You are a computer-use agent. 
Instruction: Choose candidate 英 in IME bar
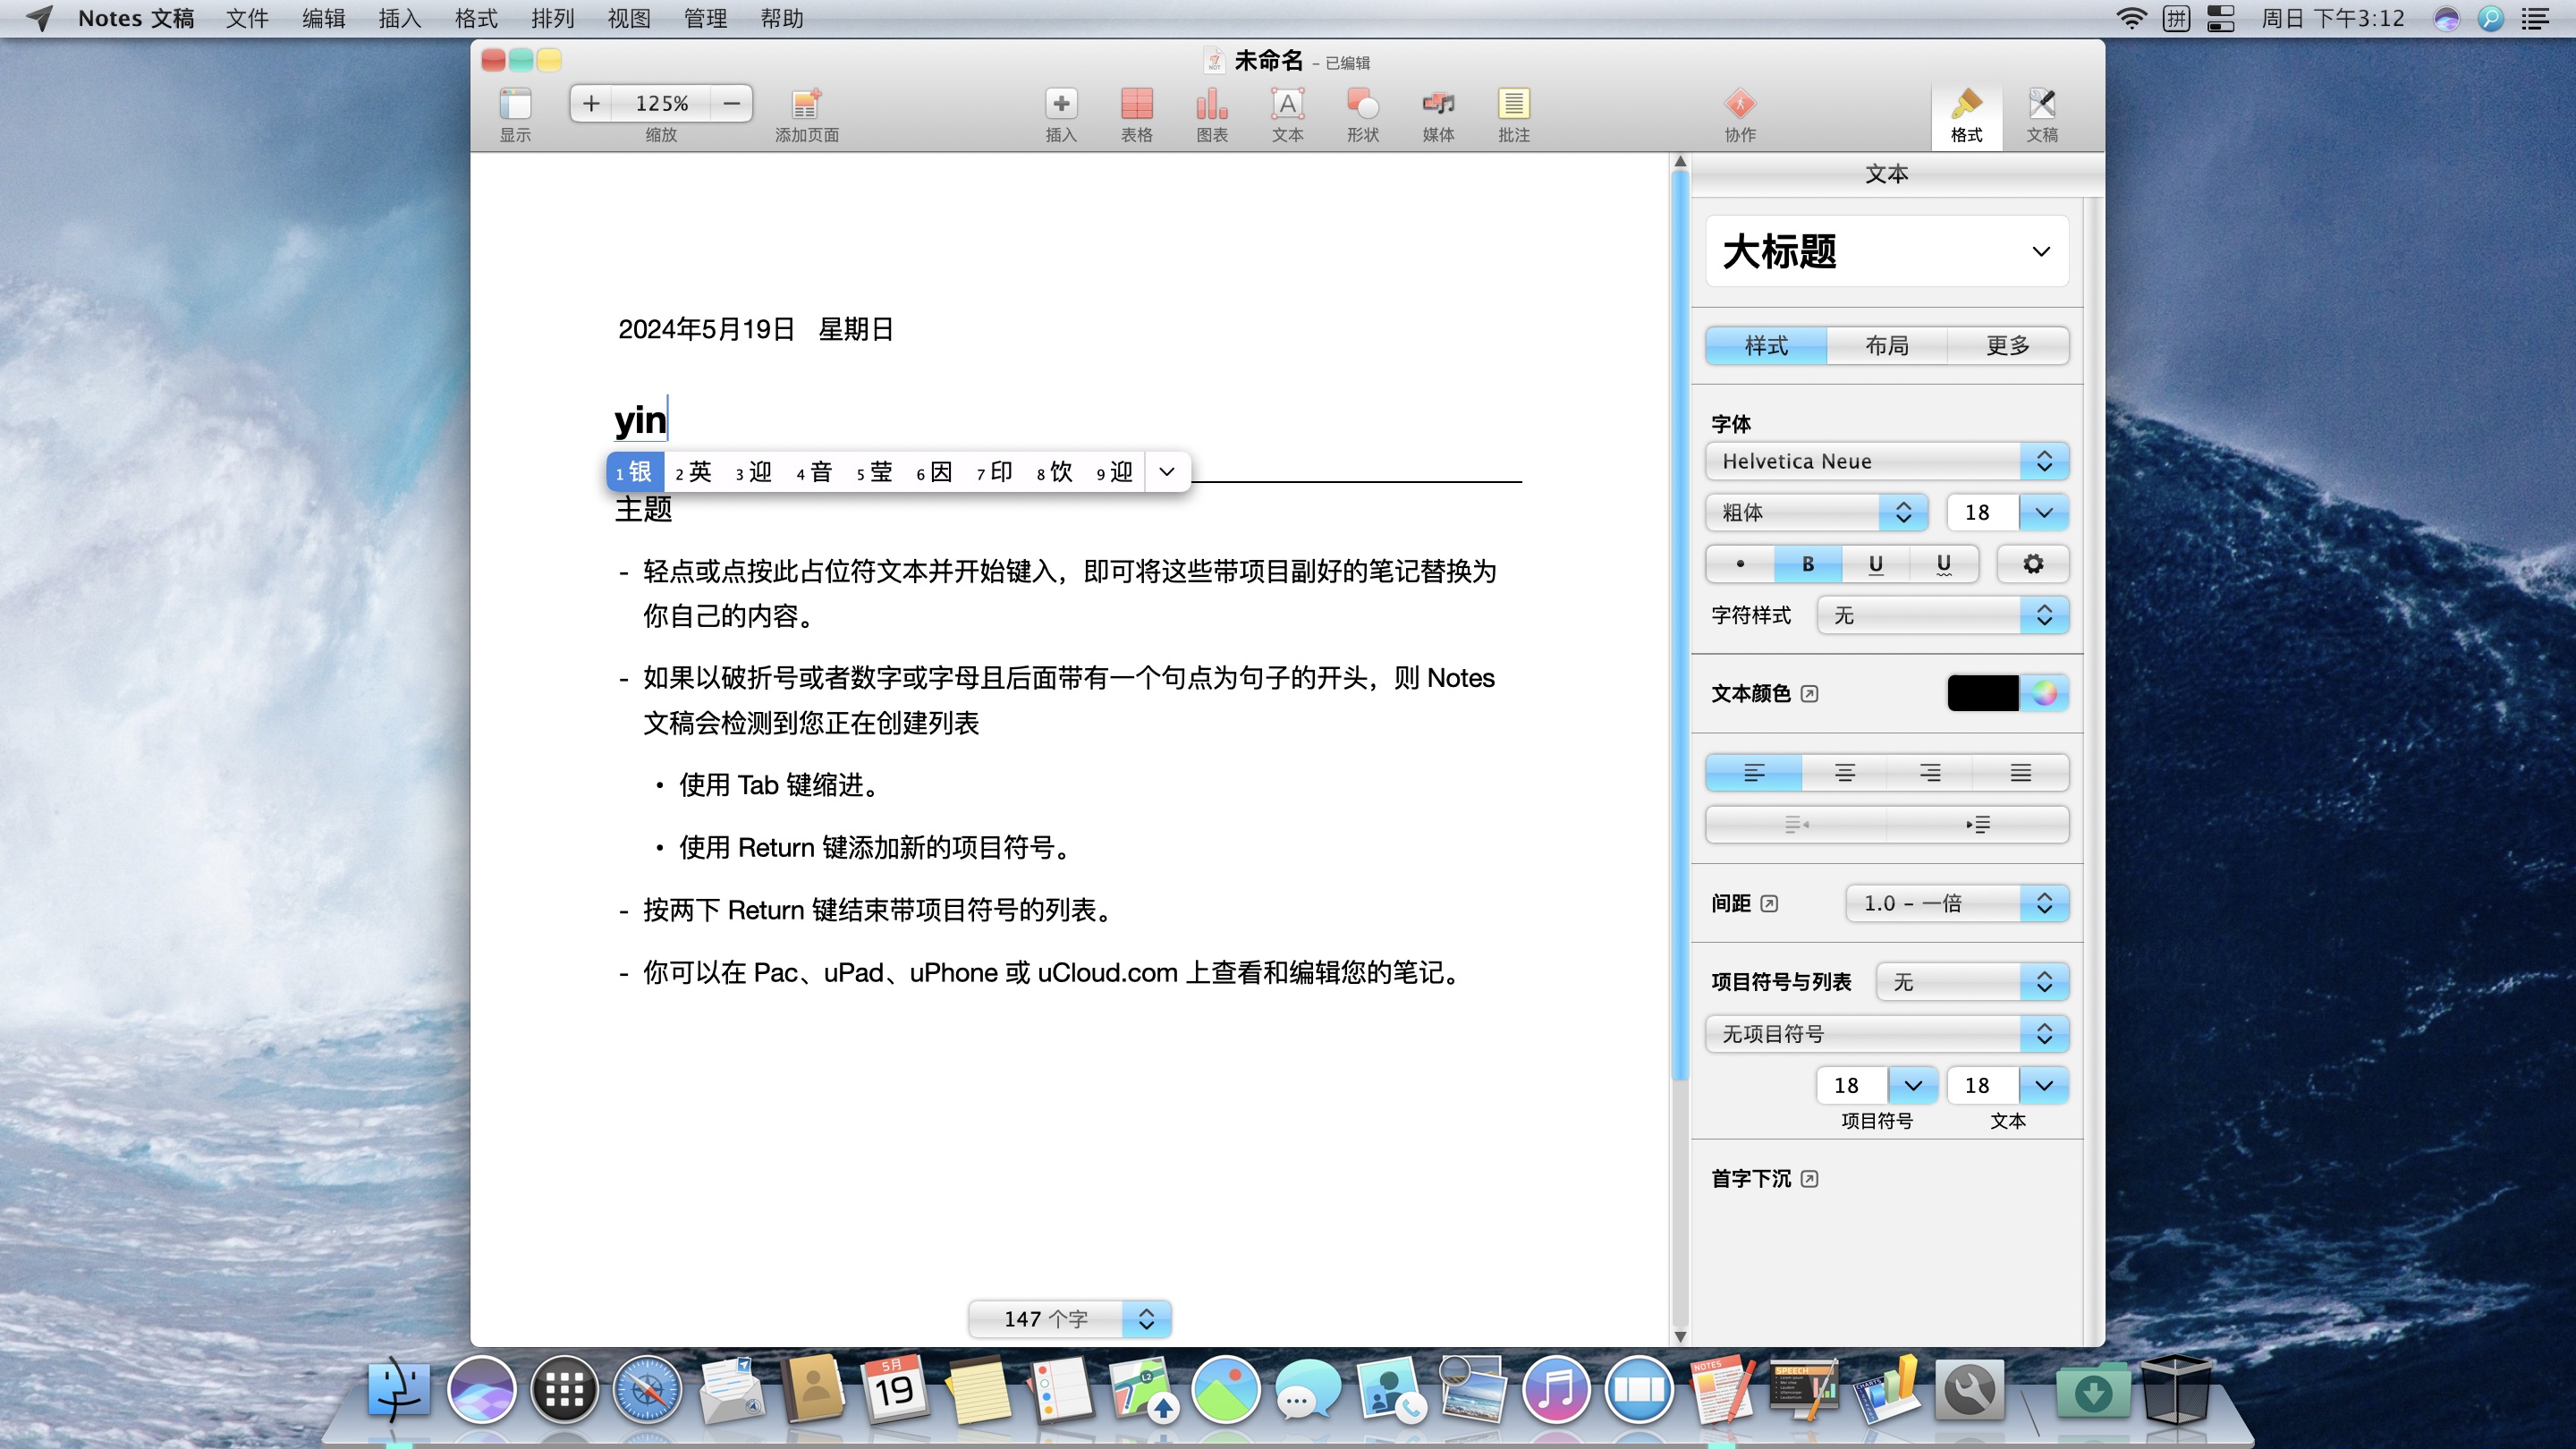(x=694, y=472)
